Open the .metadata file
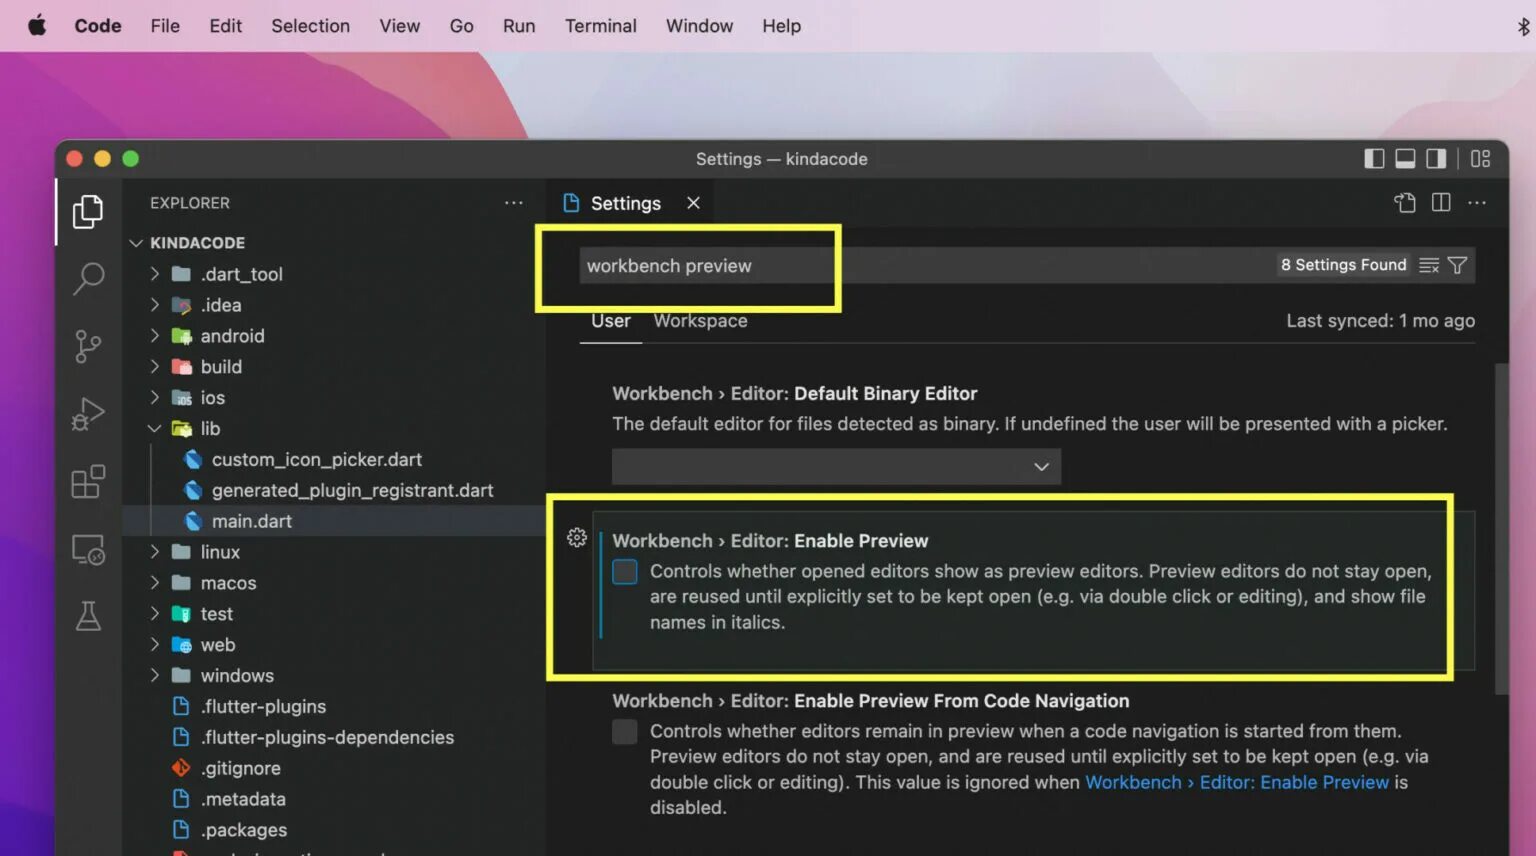The image size is (1536, 856). (x=243, y=800)
